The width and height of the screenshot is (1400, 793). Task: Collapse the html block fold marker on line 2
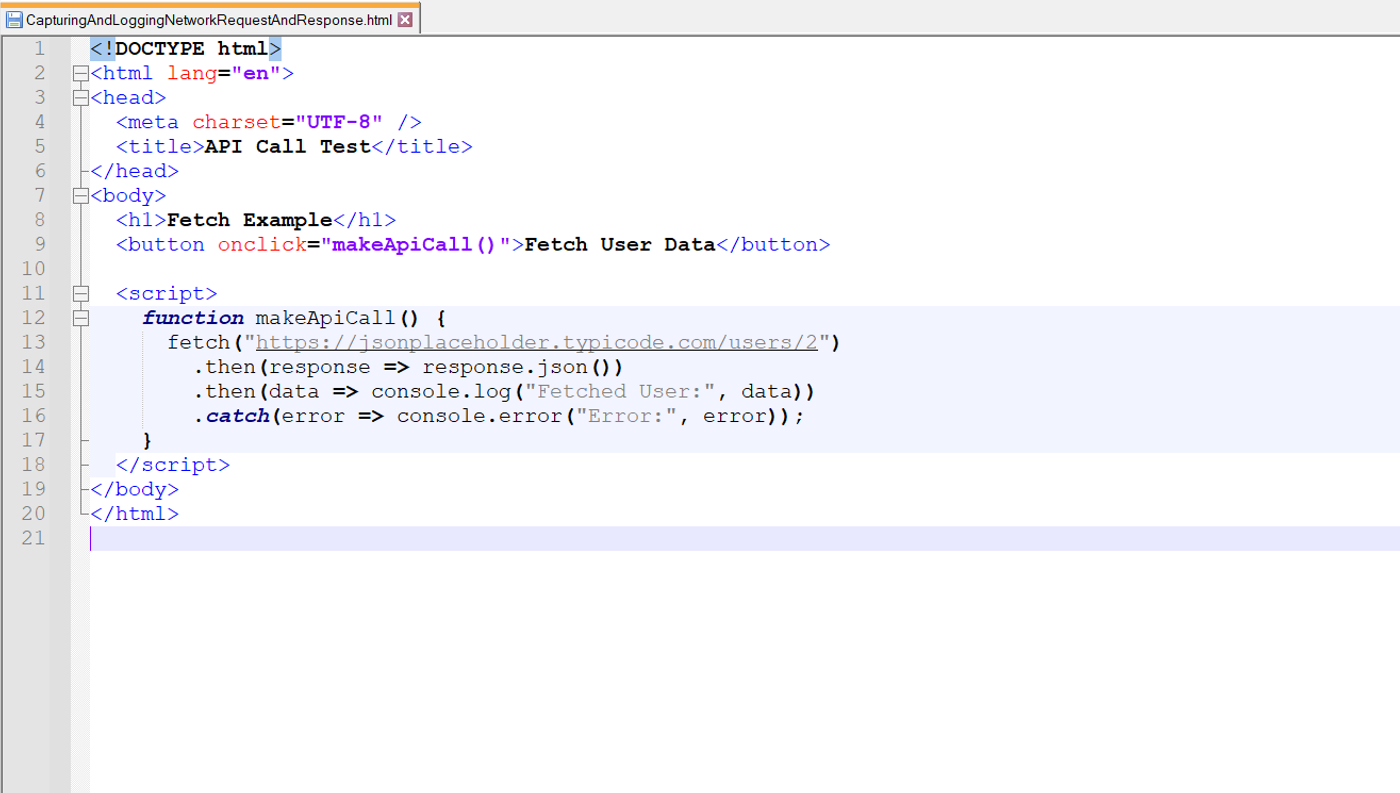(x=80, y=73)
